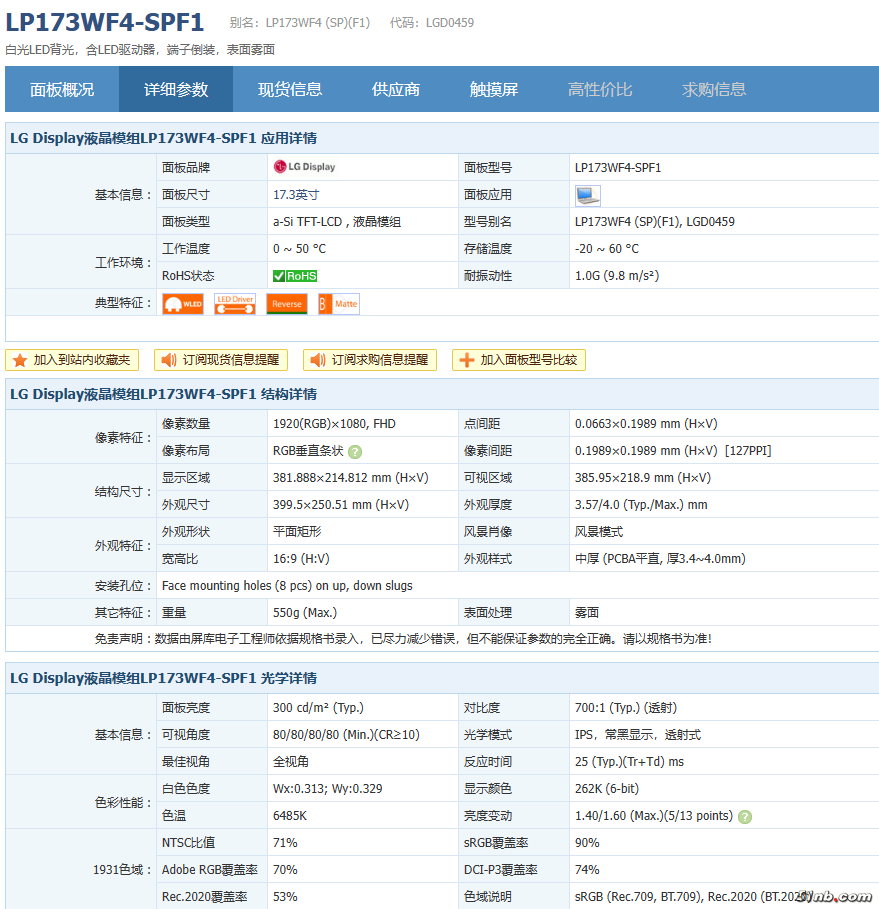Screen dimensions: 879x909
Task: Click the 结构详情 section header
Action: click(x=164, y=394)
